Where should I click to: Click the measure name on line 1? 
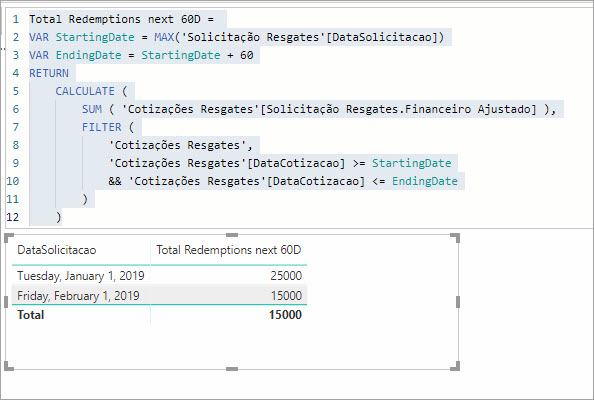click(115, 19)
